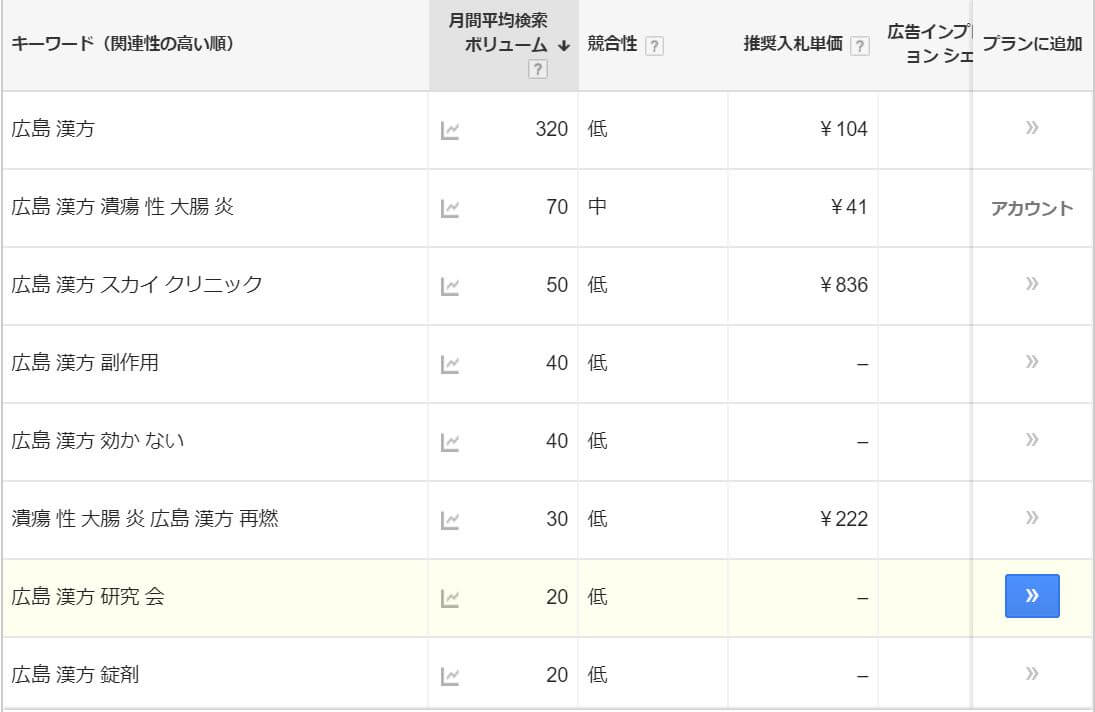This screenshot has height=712, width=1095.
Task: Click the プランに追加 column header
Action: (1032, 44)
